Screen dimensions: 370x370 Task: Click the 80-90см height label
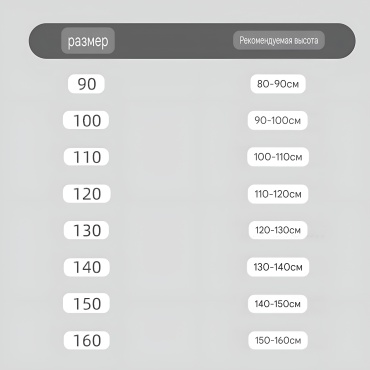(x=278, y=84)
